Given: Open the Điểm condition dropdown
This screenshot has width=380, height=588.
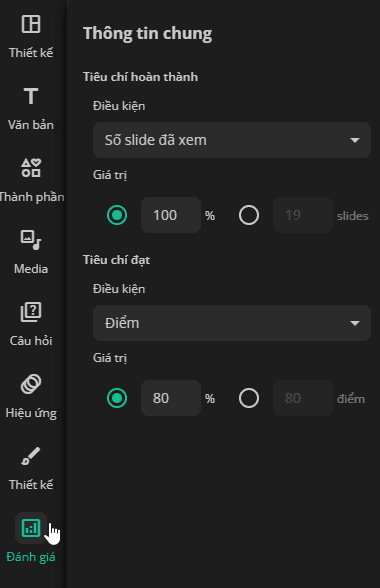Looking at the screenshot, I should (232, 323).
